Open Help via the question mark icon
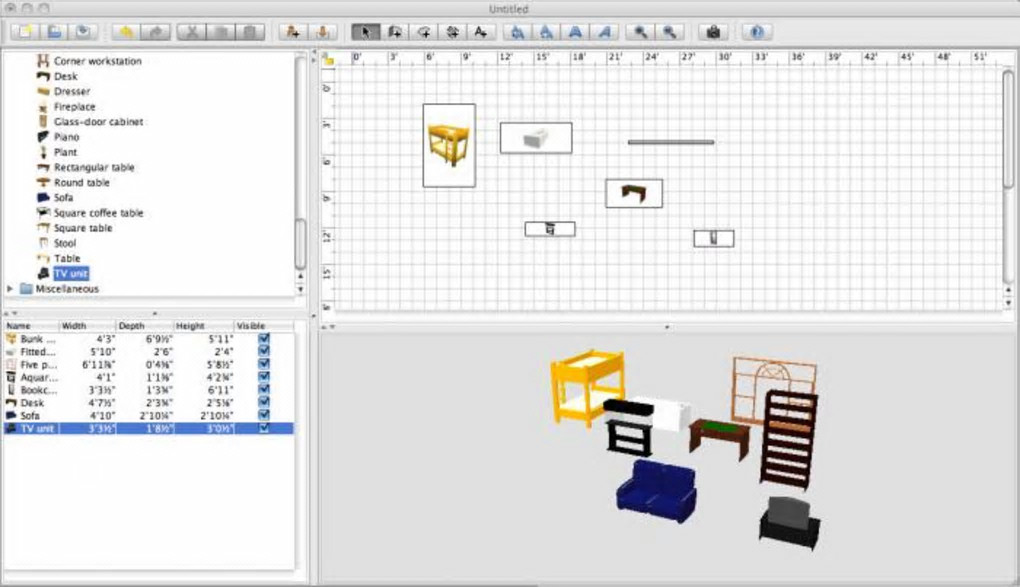The image size is (1020, 587). pos(757,32)
